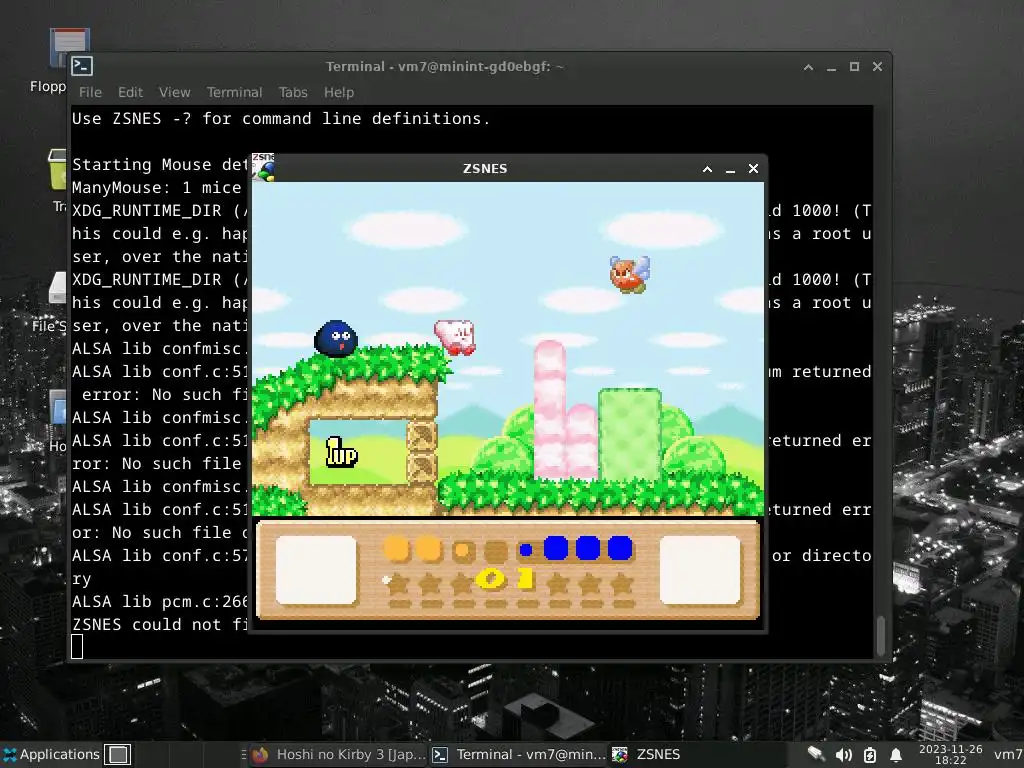The image size is (1024, 768).
Task: Click the volume speaker tray icon
Action: [x=843, y=755]
